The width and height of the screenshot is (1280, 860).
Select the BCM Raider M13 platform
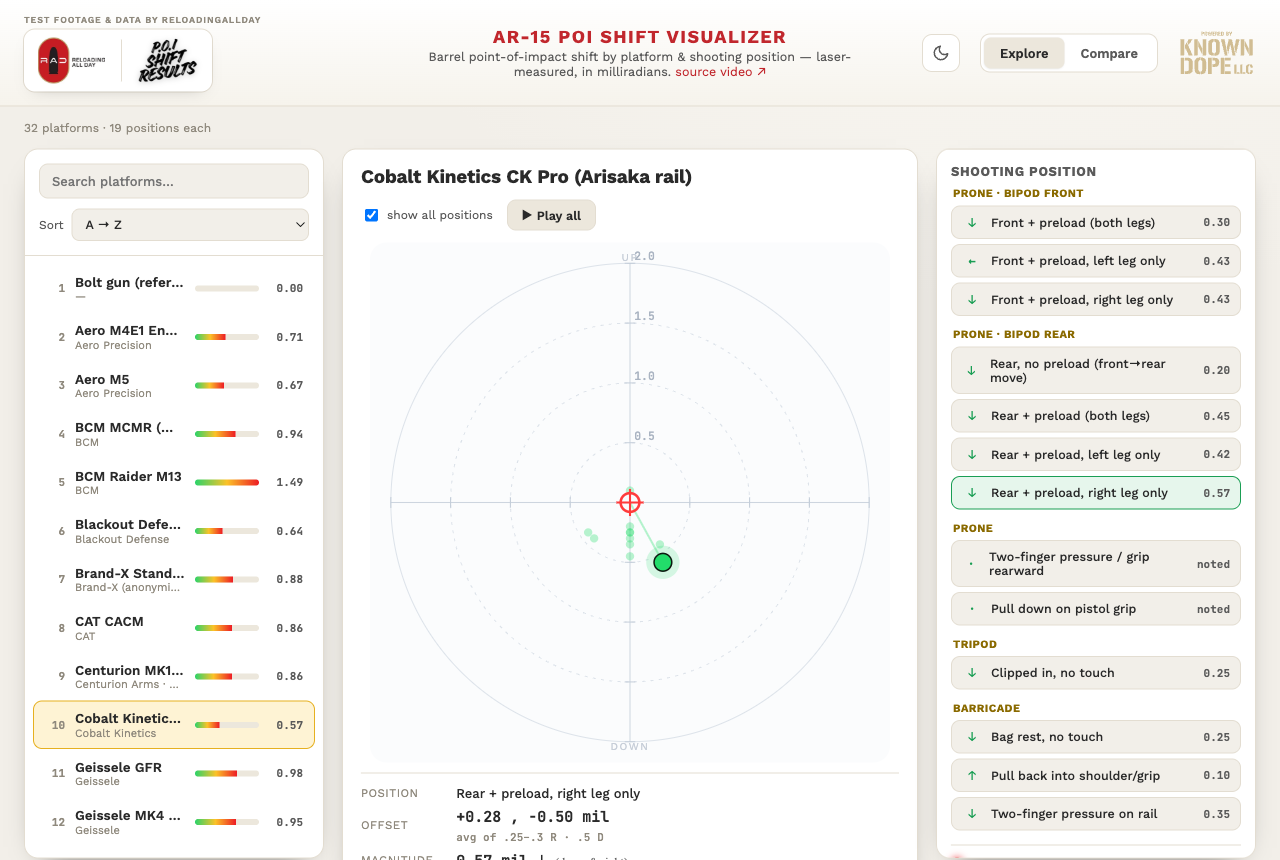pyautogui.click(x=174, y=482)
